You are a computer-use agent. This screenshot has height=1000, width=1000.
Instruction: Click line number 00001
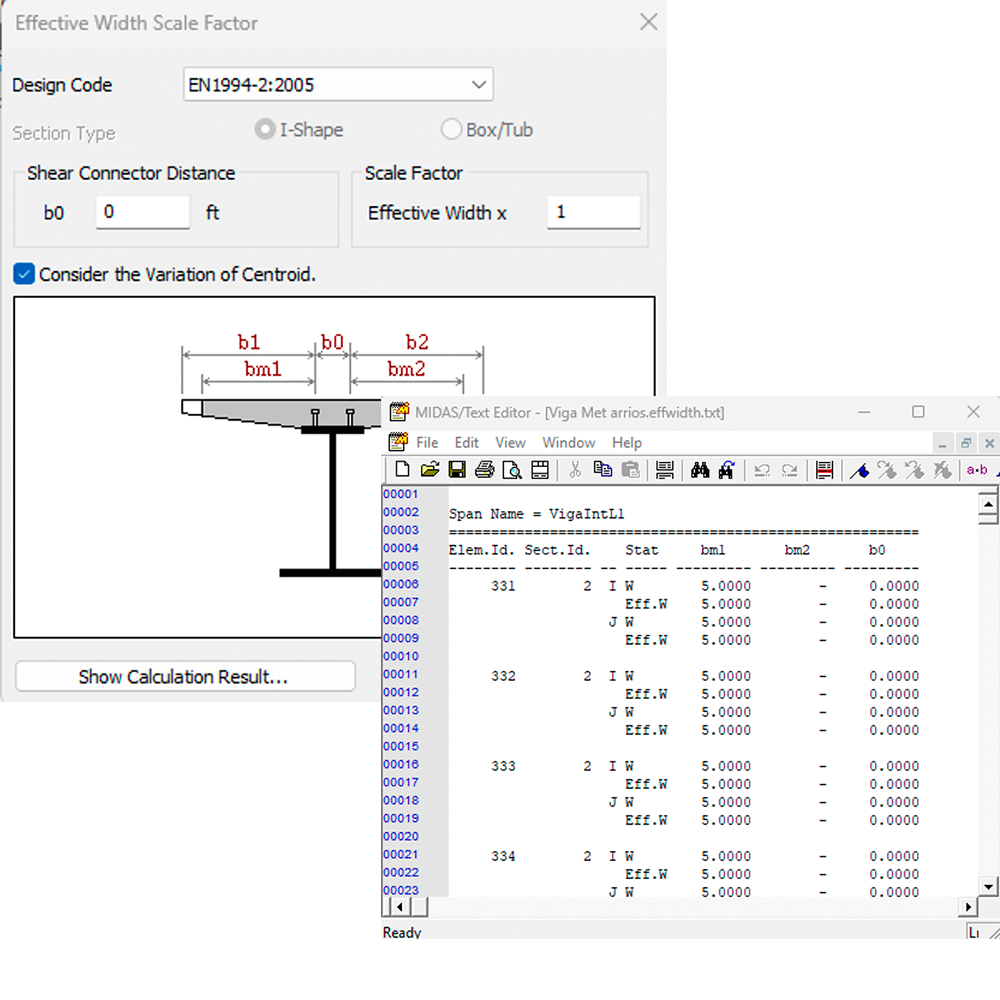401,494
